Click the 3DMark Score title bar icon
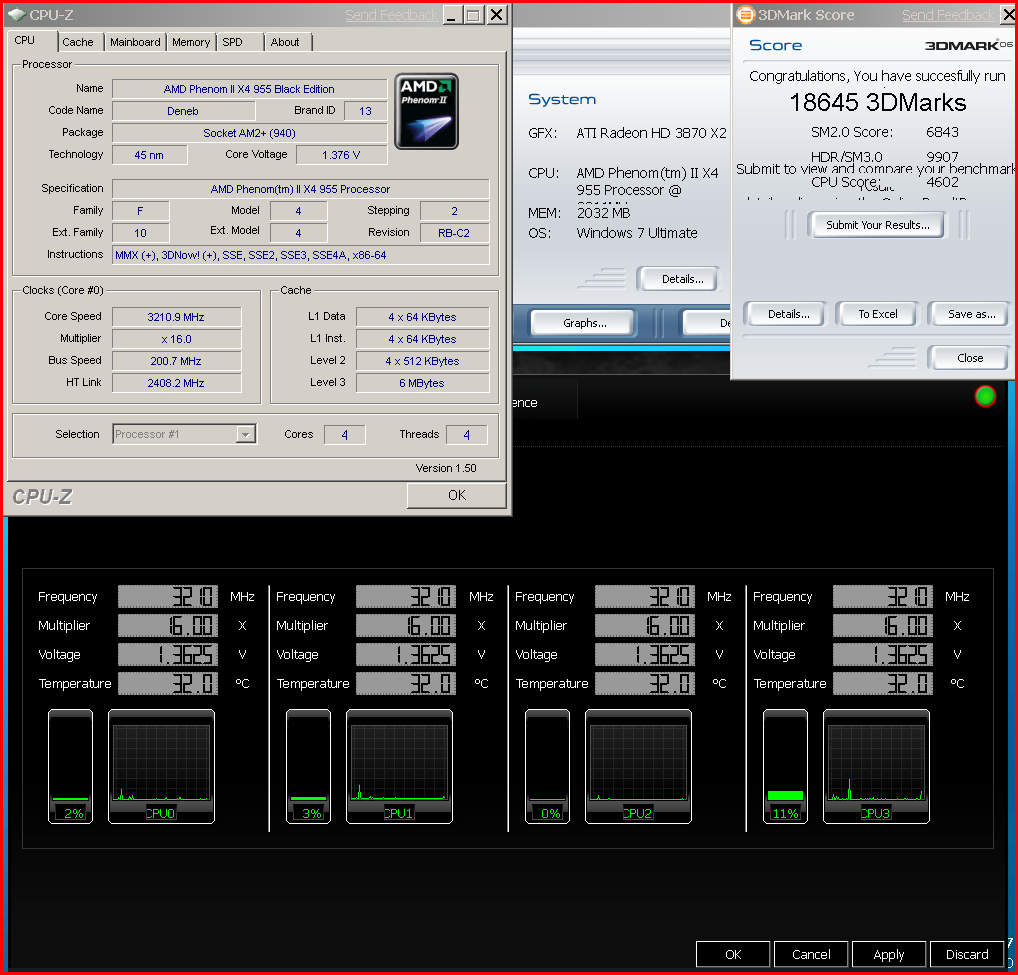This screenshot has width=1018, height=975. click(x=745, y=14)
